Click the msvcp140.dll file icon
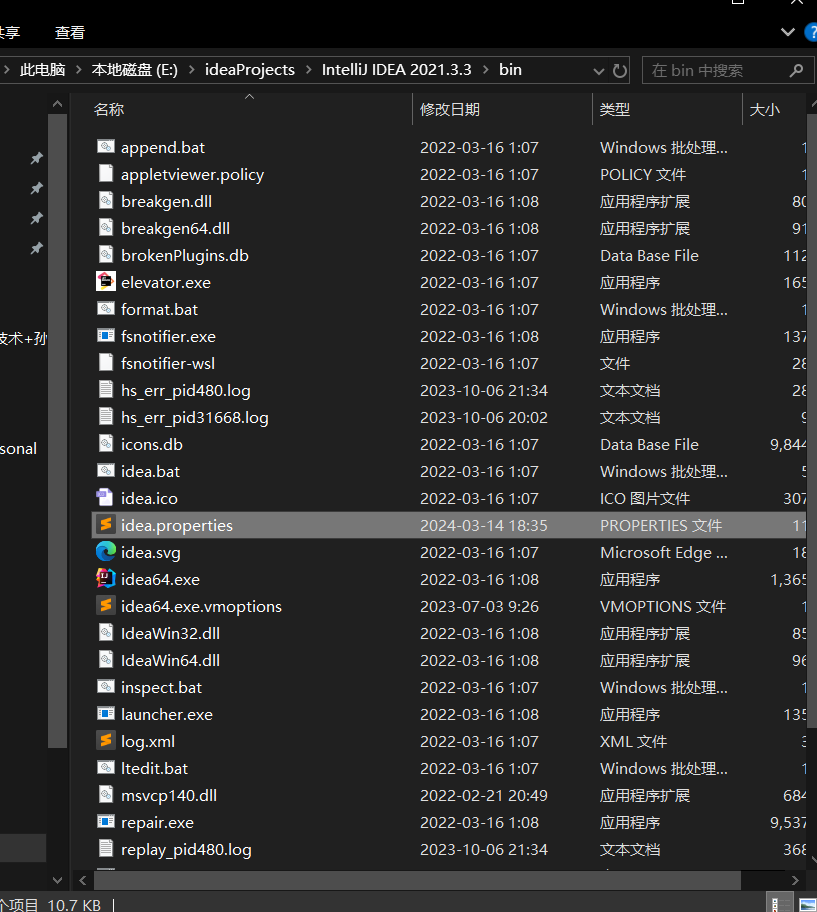This screenshot has width=817, height=912. 105,795
